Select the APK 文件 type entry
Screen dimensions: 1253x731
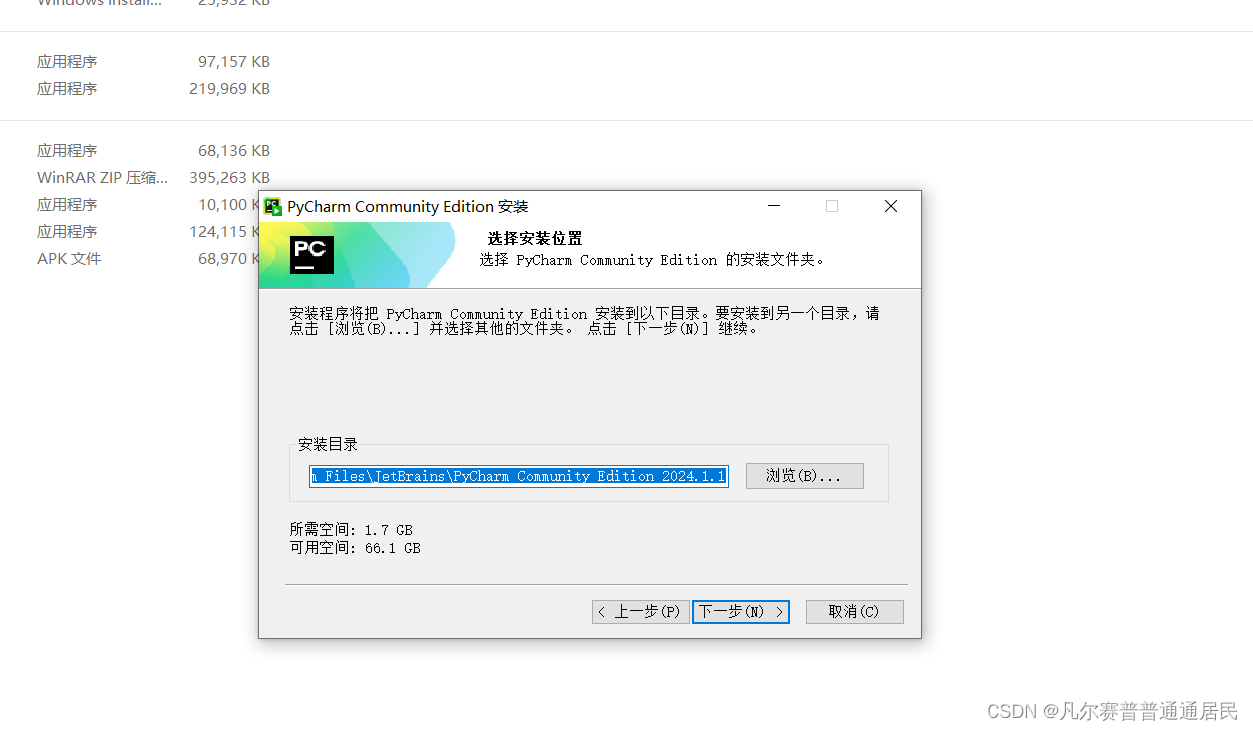pos(69,259)
